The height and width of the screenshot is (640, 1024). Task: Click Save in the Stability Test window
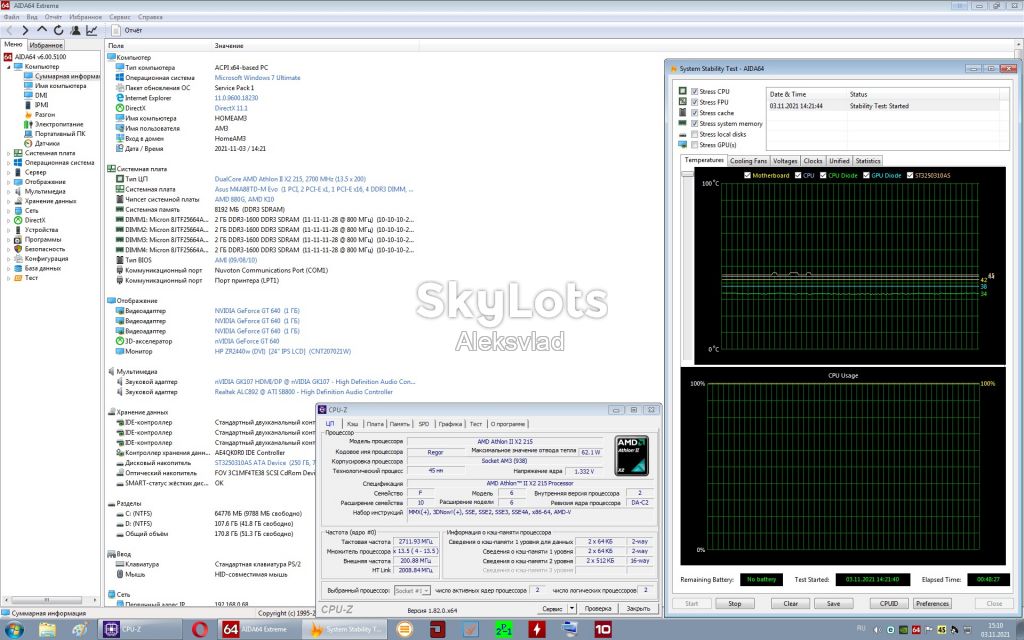[x=833, y=603]
